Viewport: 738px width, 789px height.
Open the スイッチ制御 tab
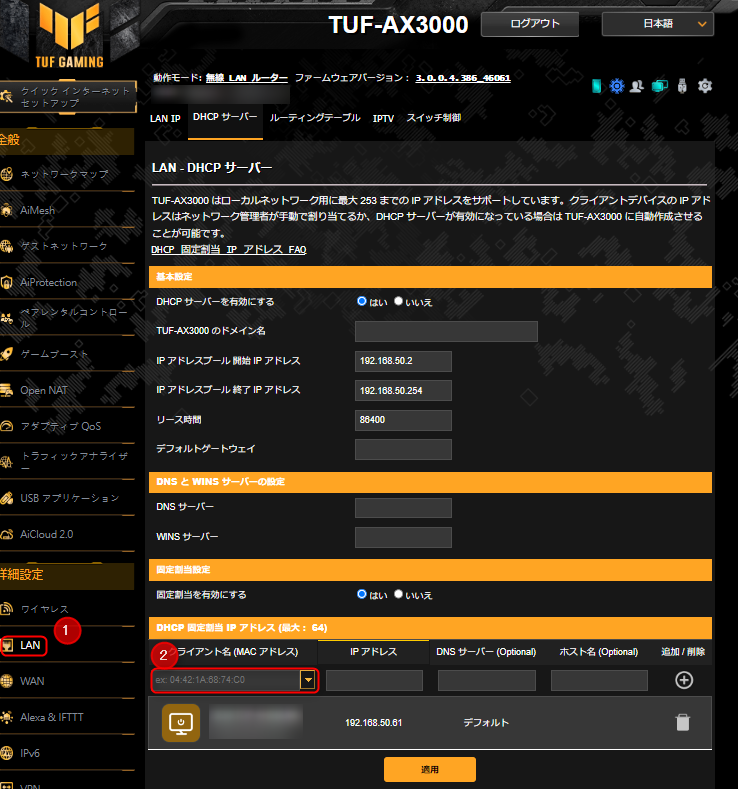pyautogui.click(x=434, y=118)
